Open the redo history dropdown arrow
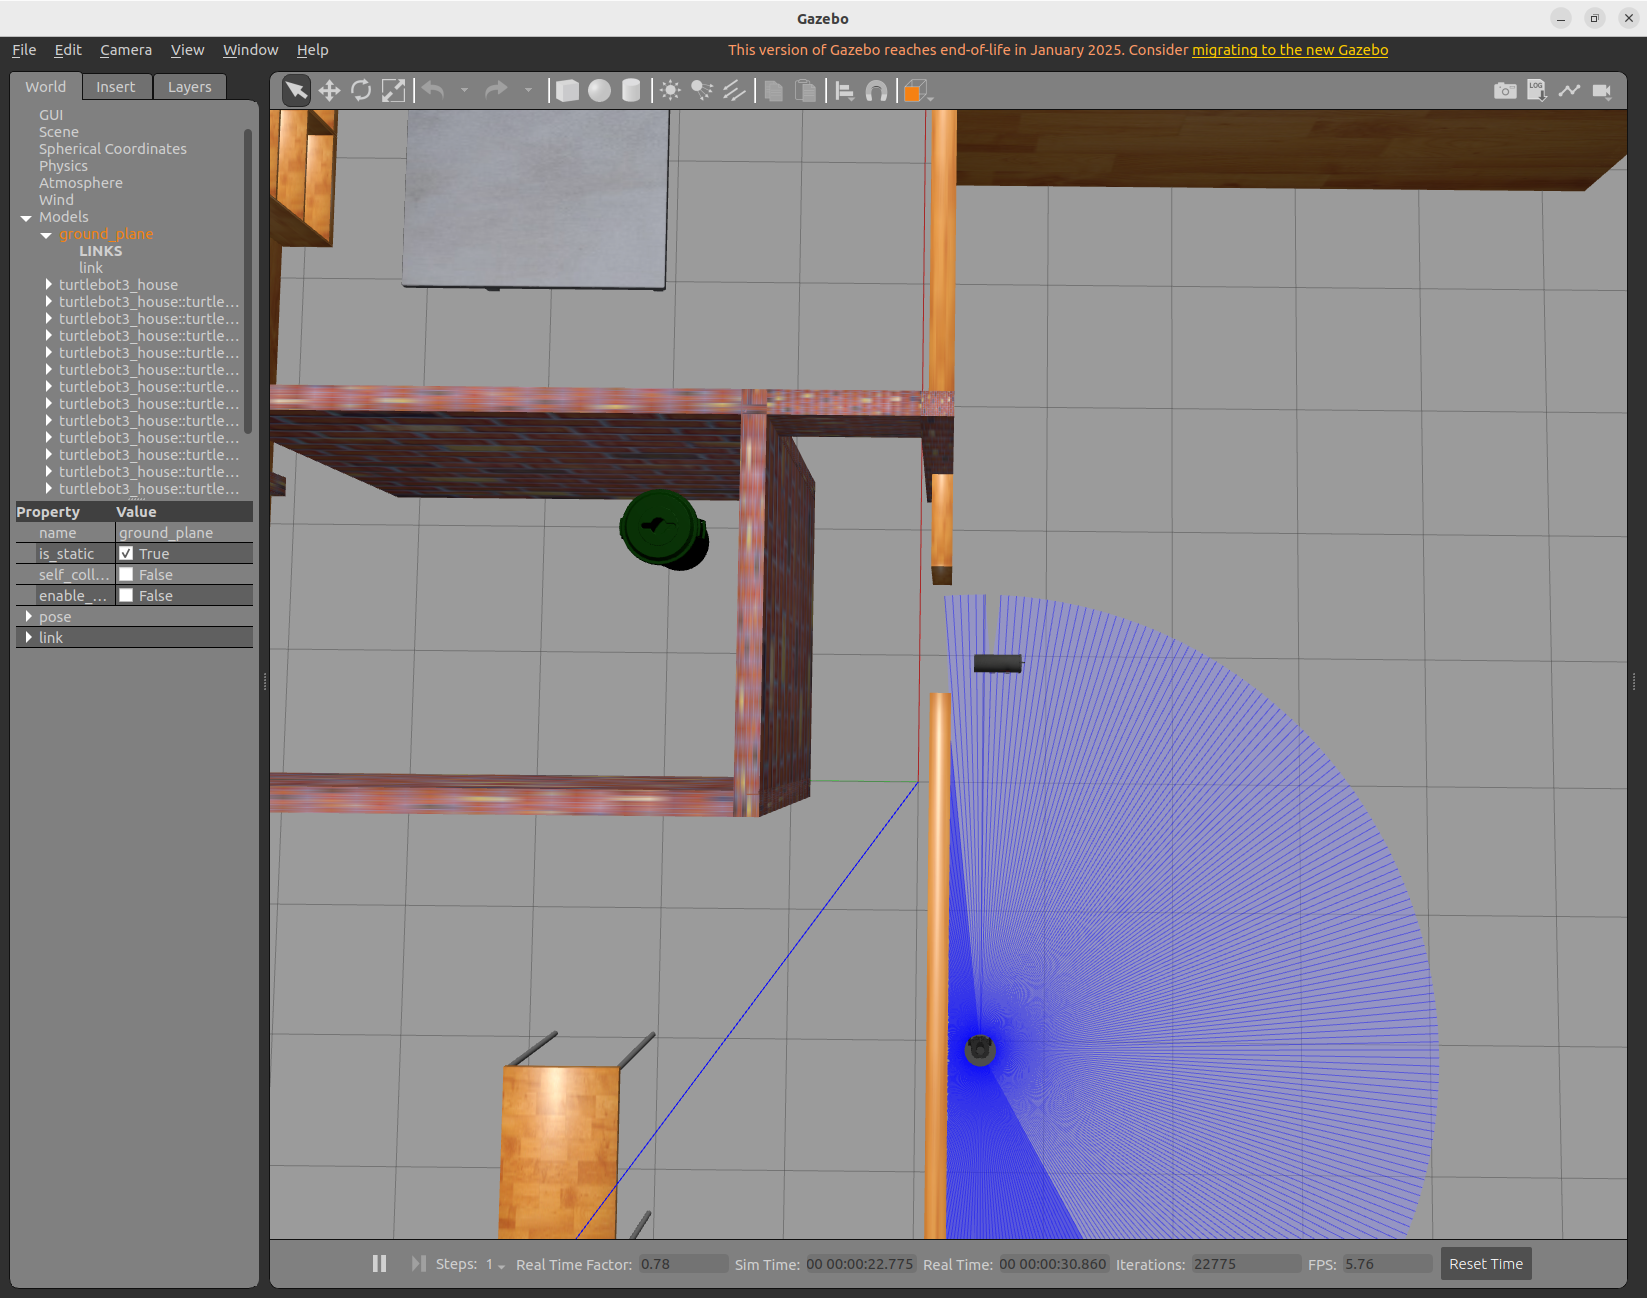This screenshot has height=1298, width=1647. [528, 91]
